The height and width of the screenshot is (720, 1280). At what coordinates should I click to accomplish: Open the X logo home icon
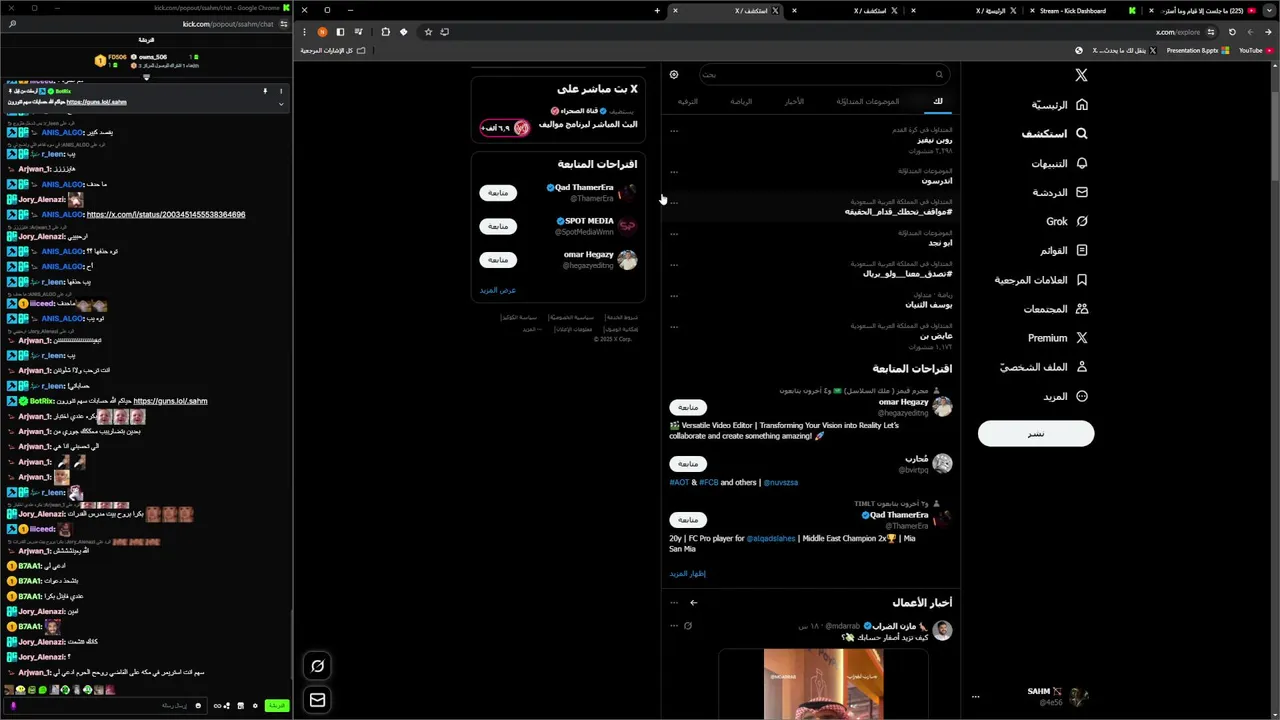click(x=1081, y=75)
